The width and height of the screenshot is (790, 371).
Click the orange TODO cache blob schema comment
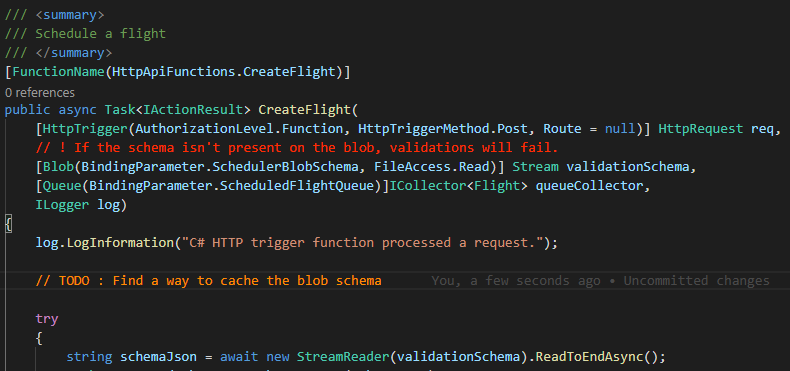point(209,281)
